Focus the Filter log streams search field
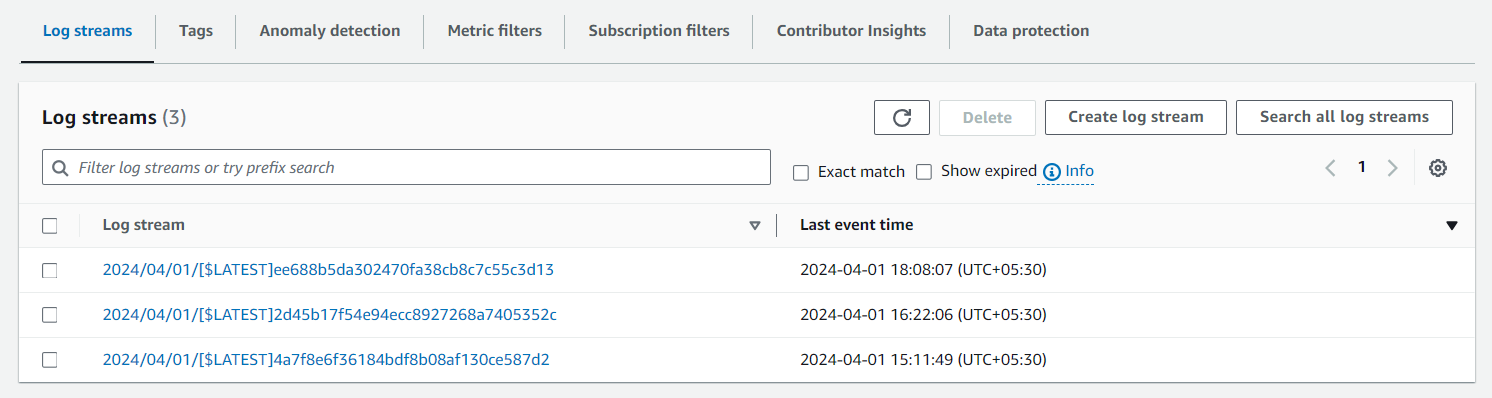This screenshot has width=1492, height=398. 406,168
